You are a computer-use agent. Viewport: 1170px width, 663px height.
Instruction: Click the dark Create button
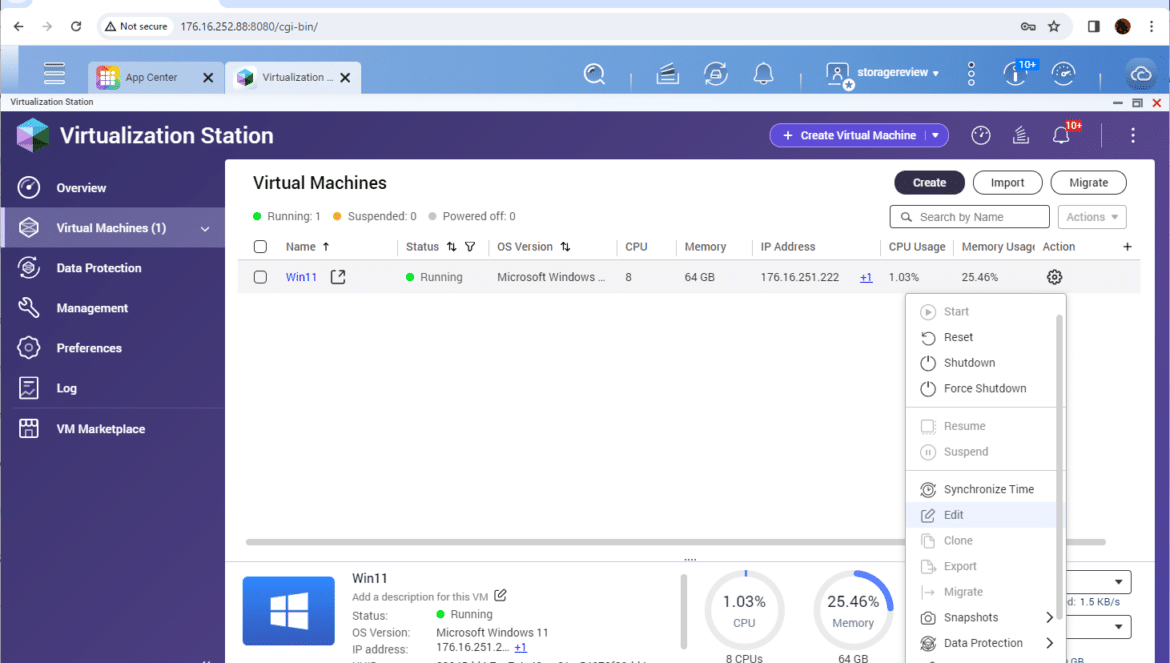coord(929,183)
